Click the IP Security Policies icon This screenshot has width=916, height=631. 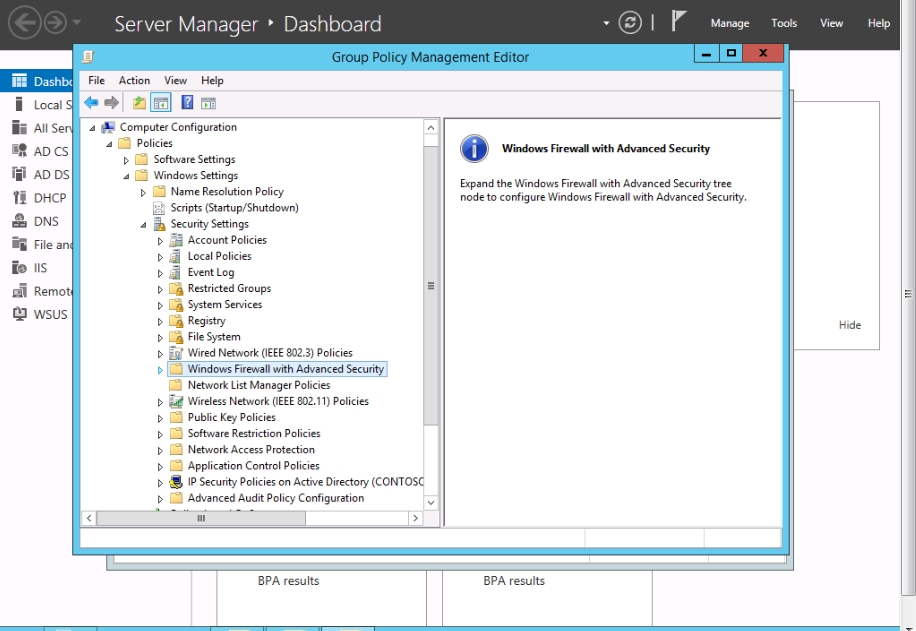176,482
